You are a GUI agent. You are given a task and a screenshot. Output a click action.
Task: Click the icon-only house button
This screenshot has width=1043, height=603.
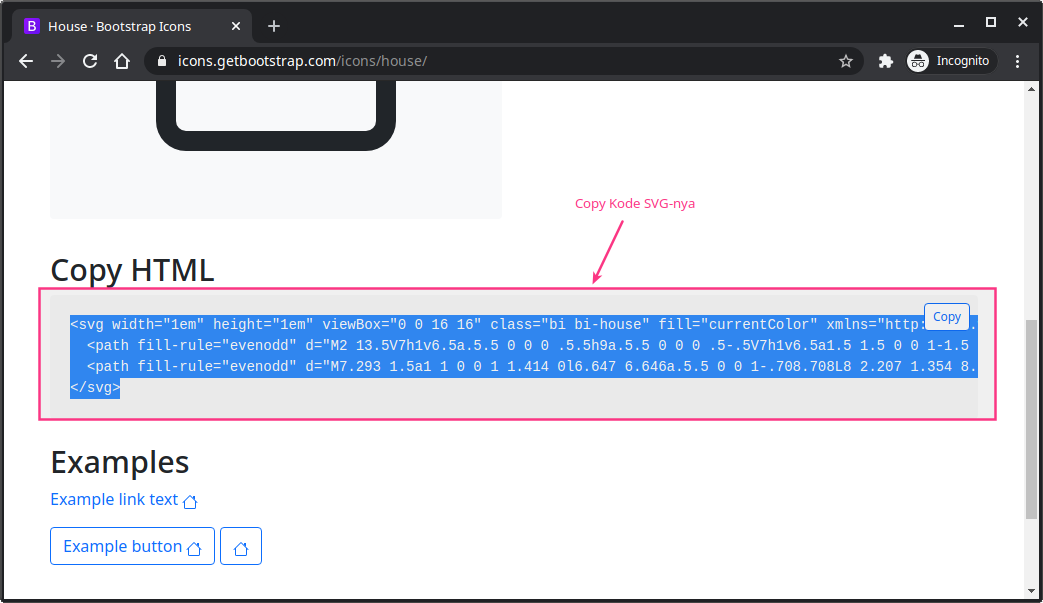(241, 546)
